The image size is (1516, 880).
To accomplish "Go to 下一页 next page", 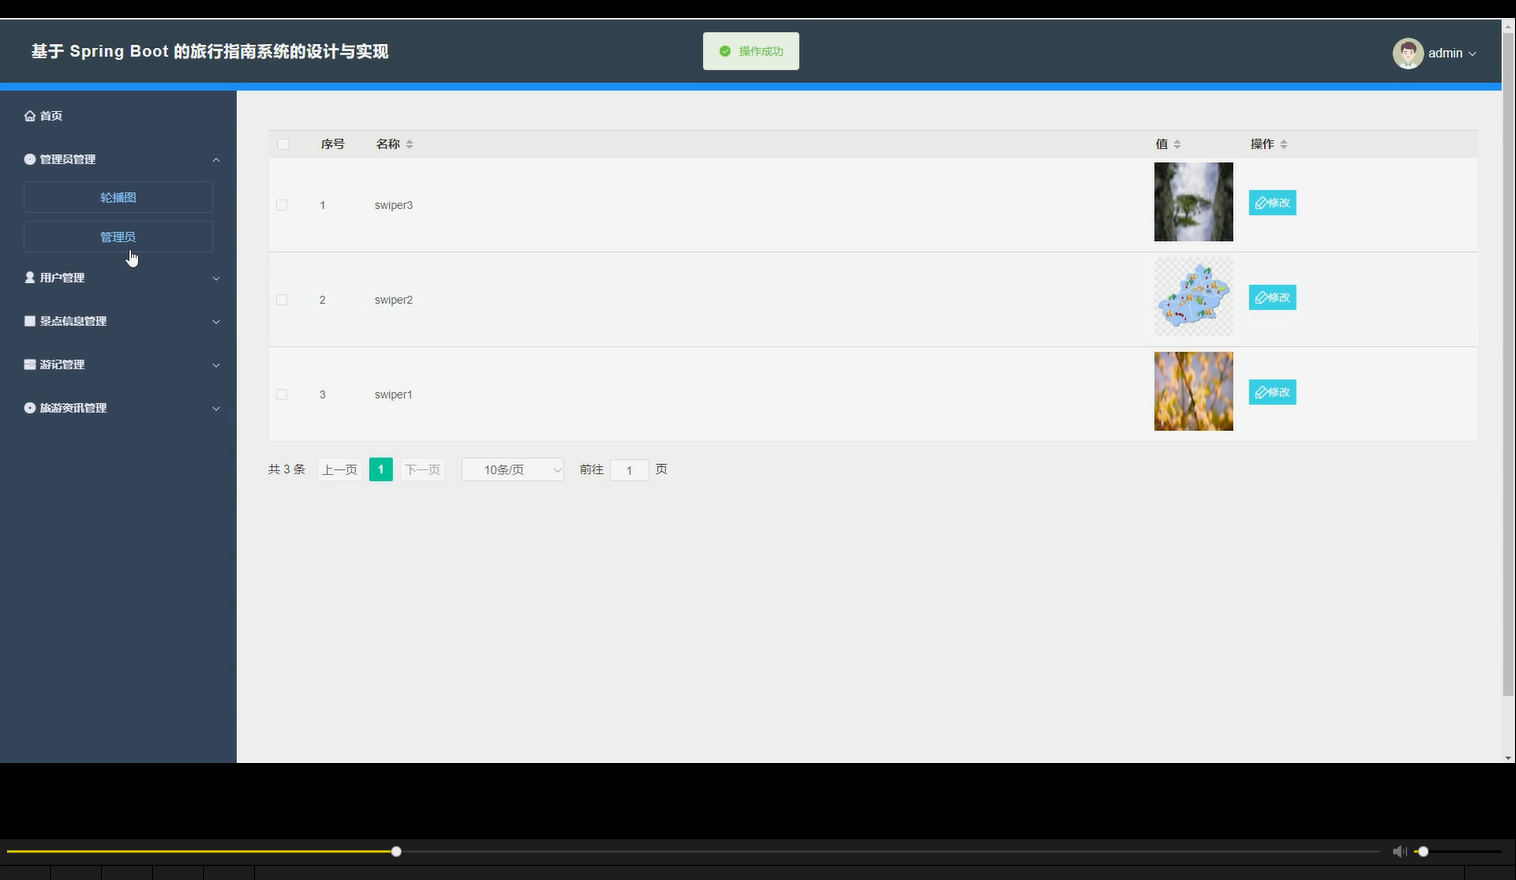I will 422,469.
